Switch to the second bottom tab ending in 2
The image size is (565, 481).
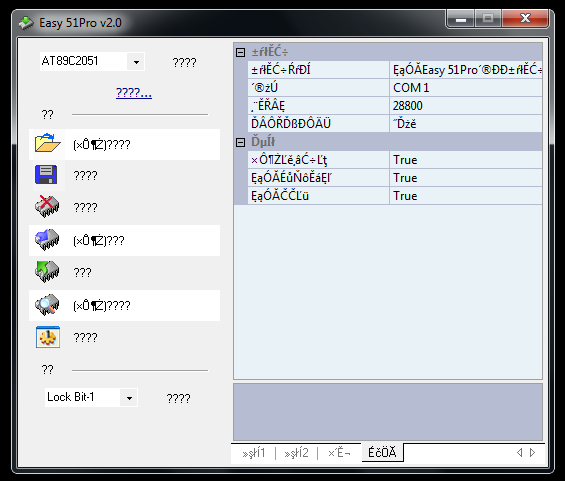pyautogui.click(x=296, y=453)
